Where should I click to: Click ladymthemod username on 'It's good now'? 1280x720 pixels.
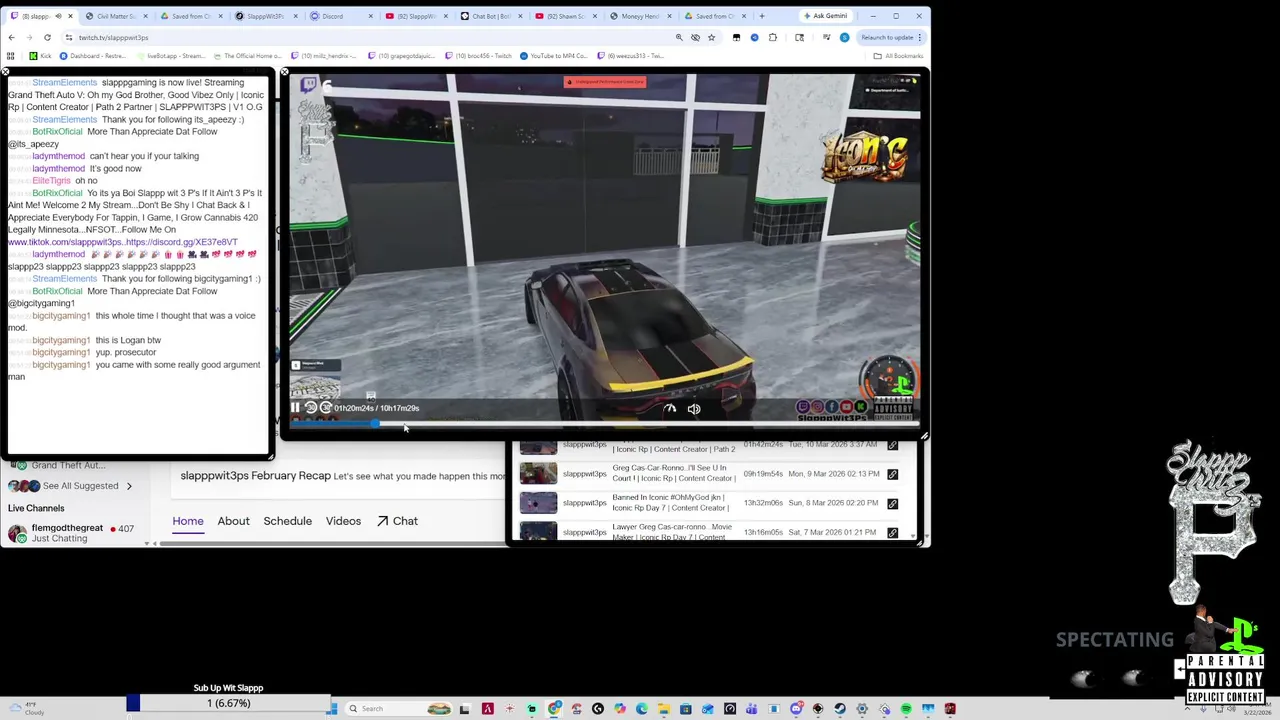59,168
